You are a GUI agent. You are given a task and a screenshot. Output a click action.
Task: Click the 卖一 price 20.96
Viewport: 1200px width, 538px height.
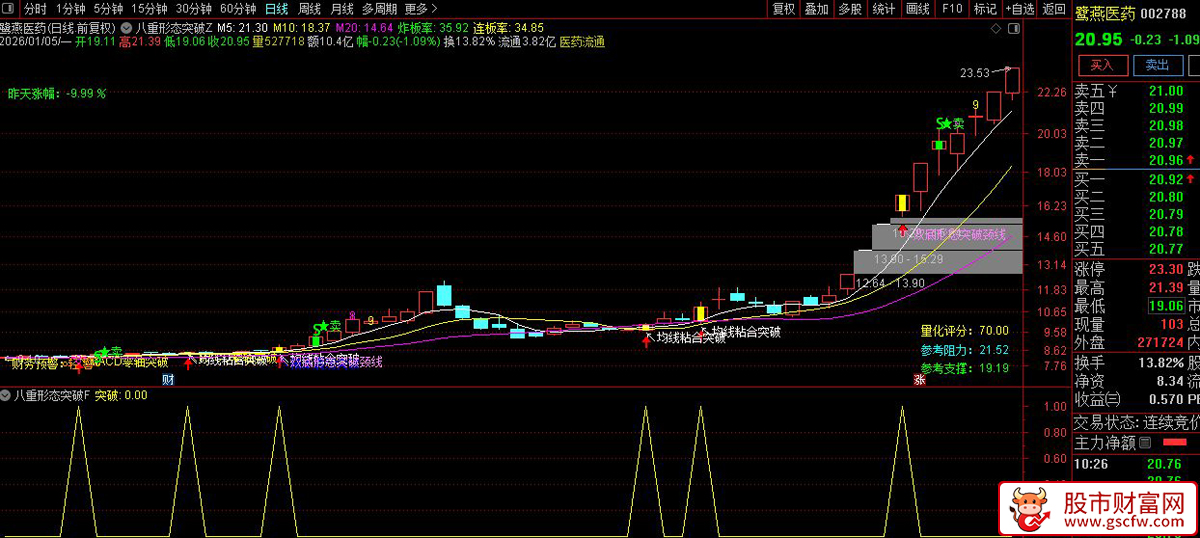1166,160
